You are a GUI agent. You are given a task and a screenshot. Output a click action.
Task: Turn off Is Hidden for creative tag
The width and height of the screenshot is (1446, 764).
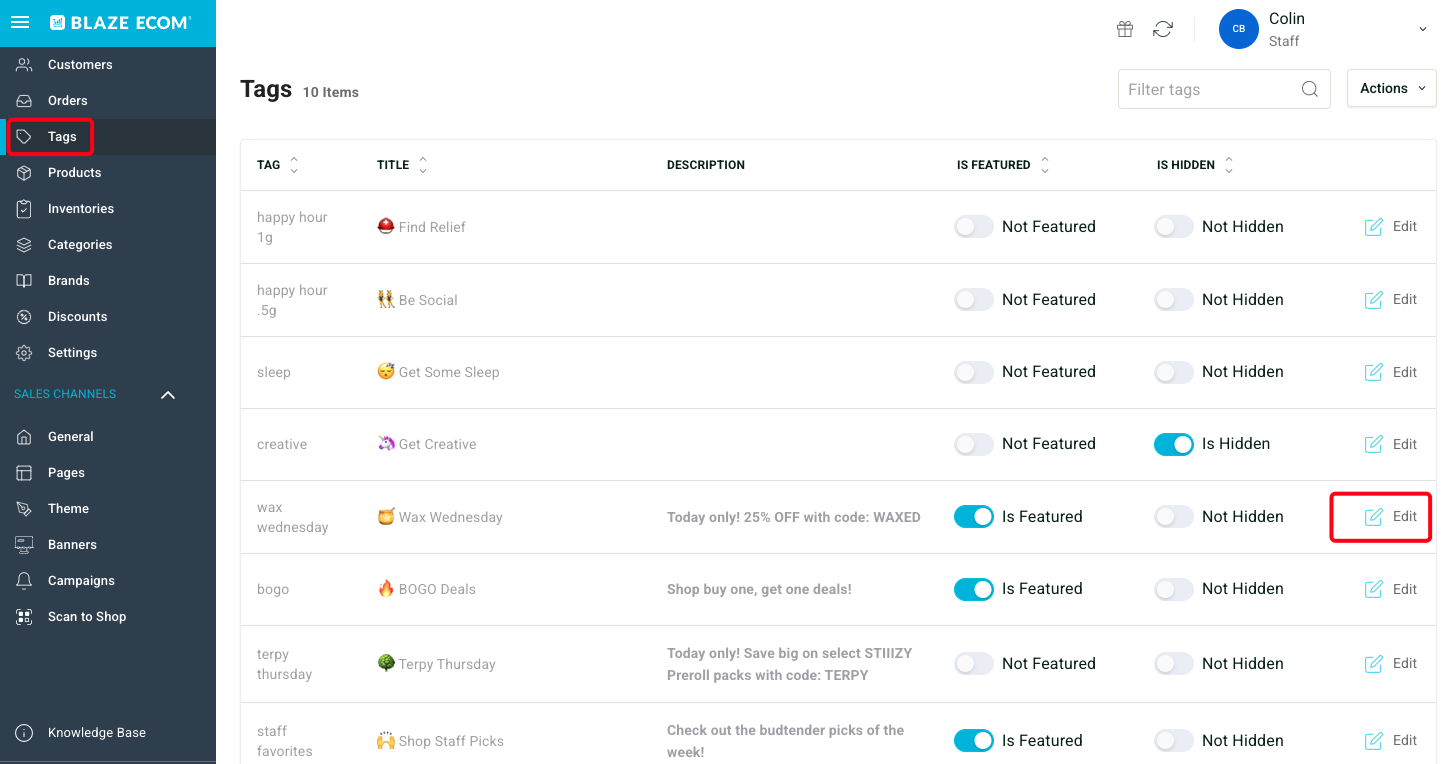coord(1174,444)
